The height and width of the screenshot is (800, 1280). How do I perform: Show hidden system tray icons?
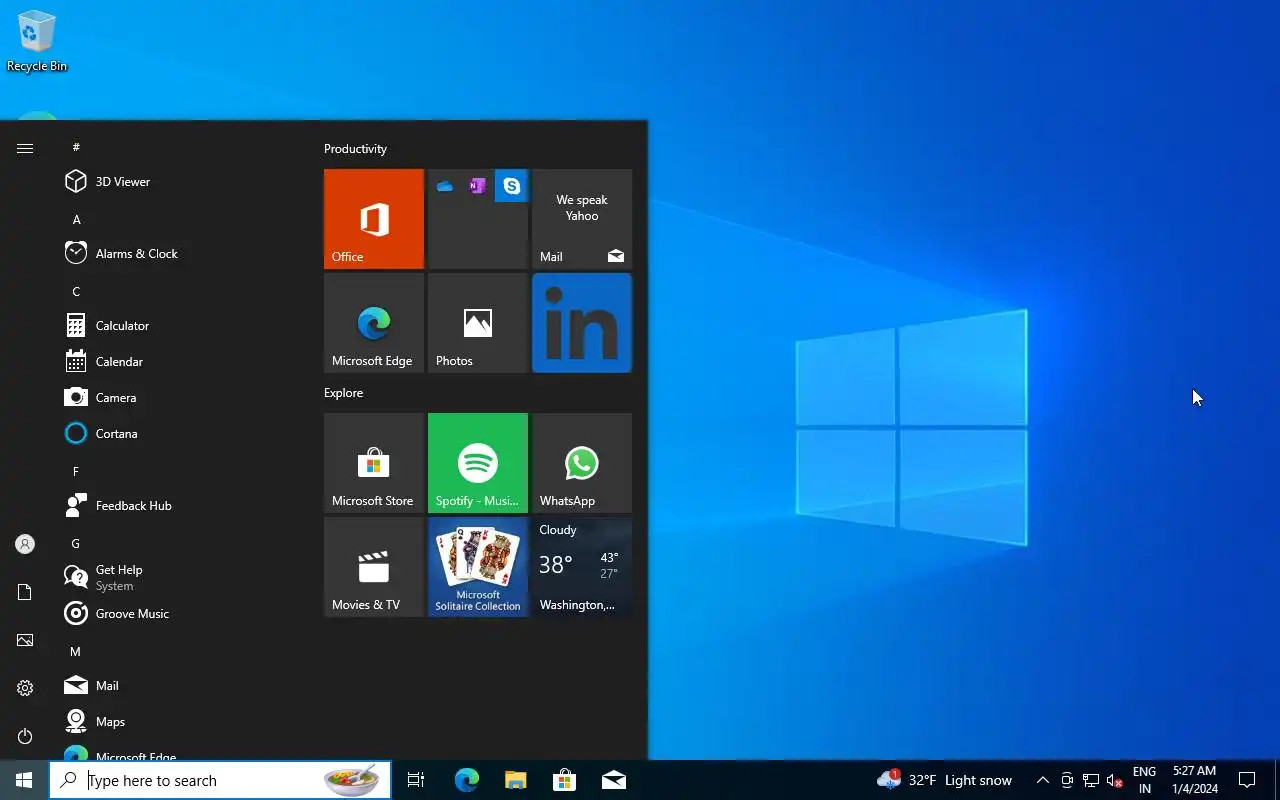click(x=1042, y=780)
